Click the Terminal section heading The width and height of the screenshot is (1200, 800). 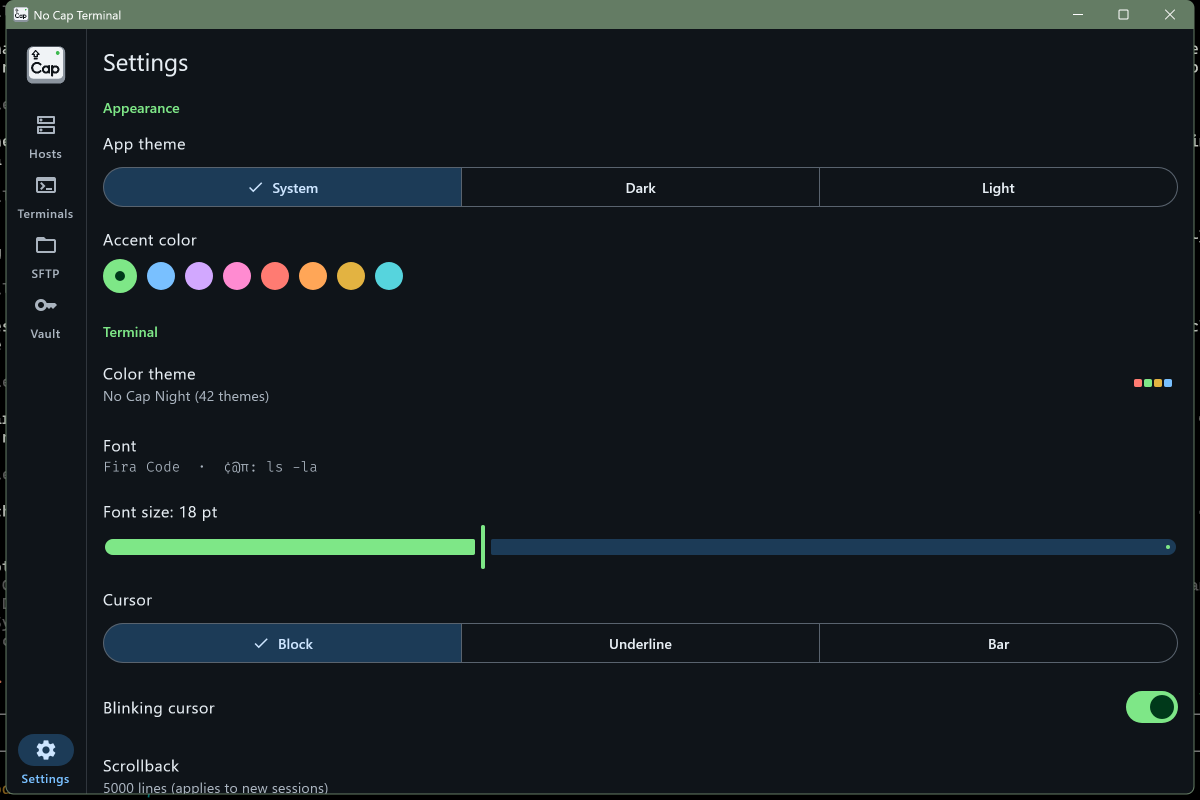pos(130,332)
